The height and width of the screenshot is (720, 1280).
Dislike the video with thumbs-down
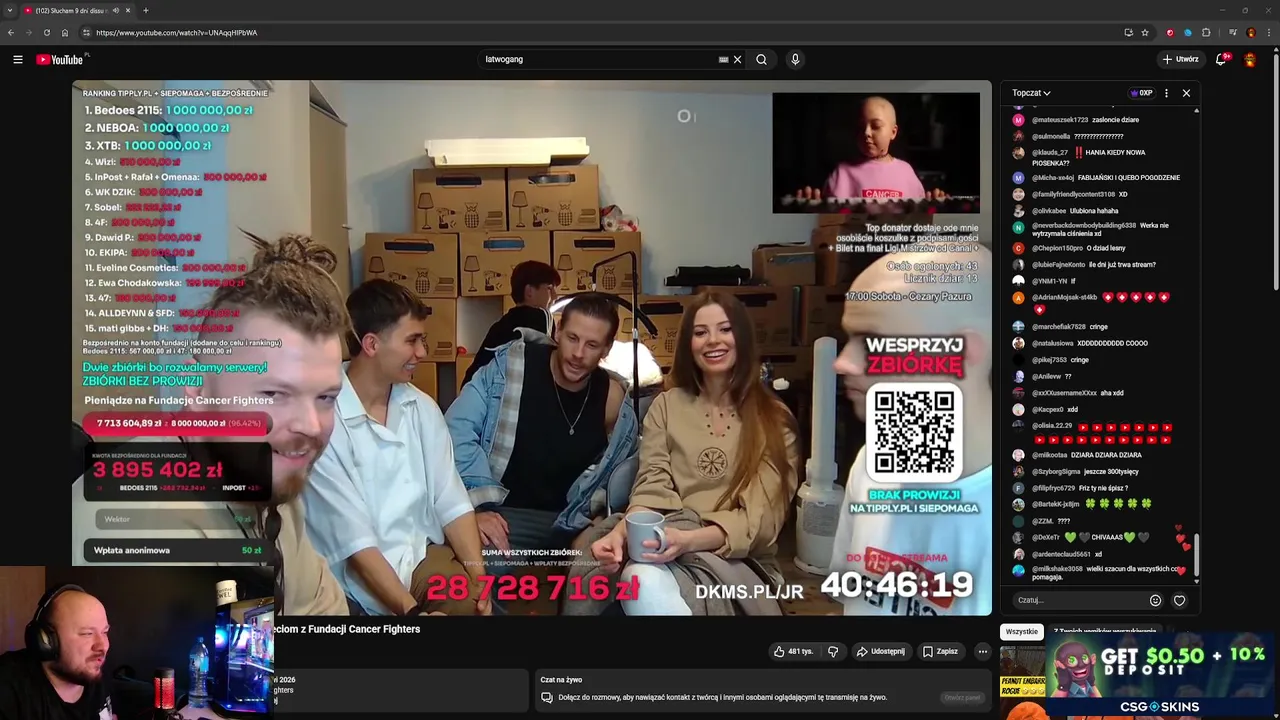[833, 651]
